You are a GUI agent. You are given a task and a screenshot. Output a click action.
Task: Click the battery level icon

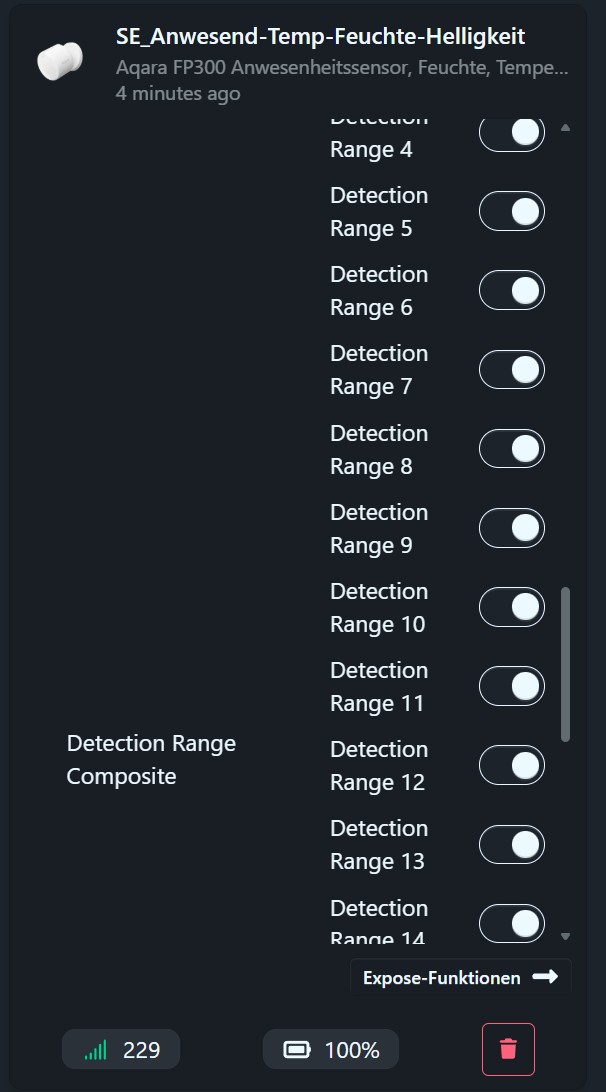pyautogui.click(x=297, y=1050)
